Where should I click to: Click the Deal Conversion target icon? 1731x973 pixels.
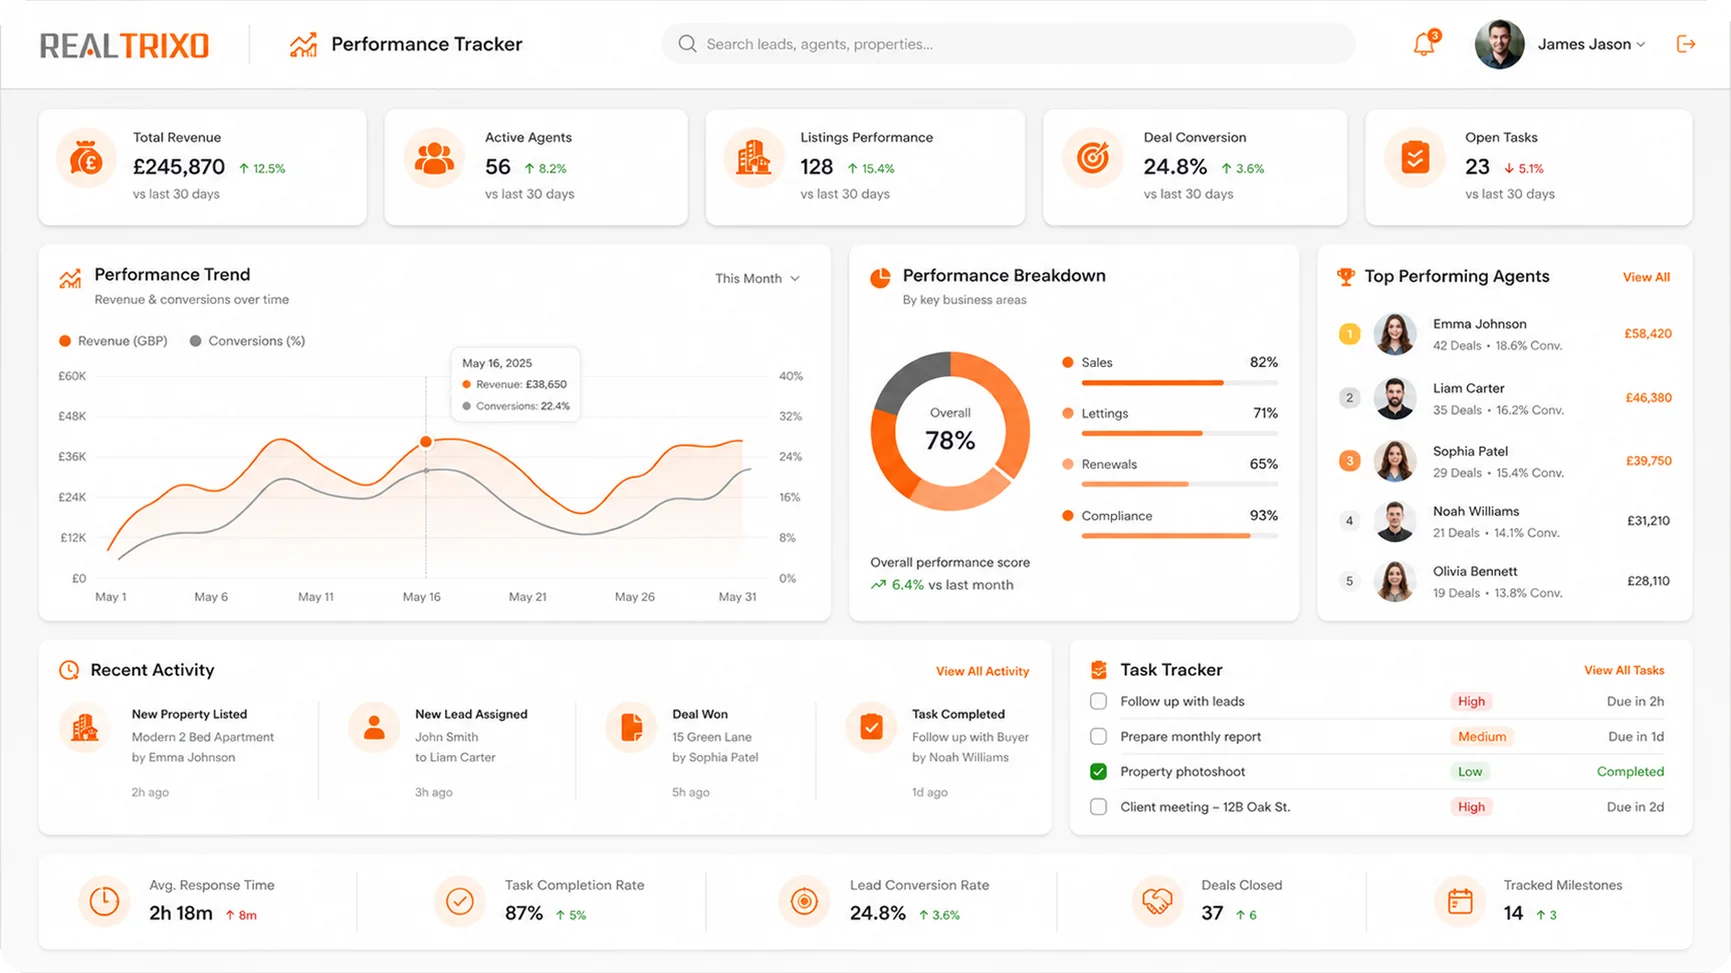pos(1092,158)
